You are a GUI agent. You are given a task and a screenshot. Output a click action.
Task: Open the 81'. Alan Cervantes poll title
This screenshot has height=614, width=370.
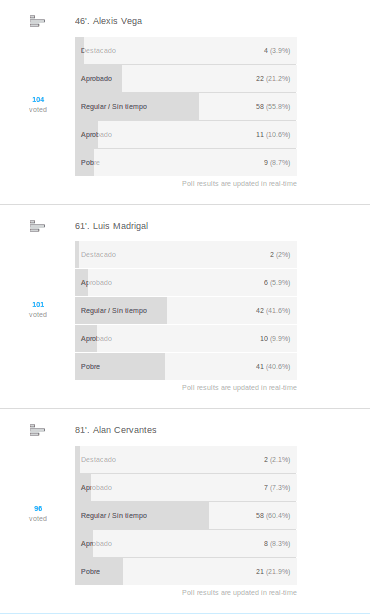tap(116, 430)
